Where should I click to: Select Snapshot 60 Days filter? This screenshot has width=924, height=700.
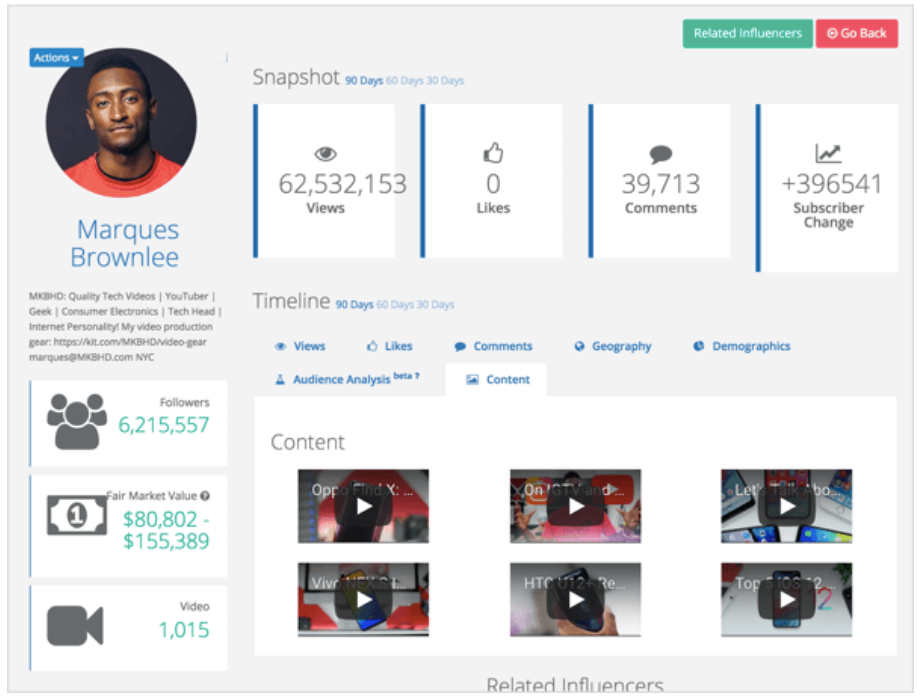tap(404, 81)
